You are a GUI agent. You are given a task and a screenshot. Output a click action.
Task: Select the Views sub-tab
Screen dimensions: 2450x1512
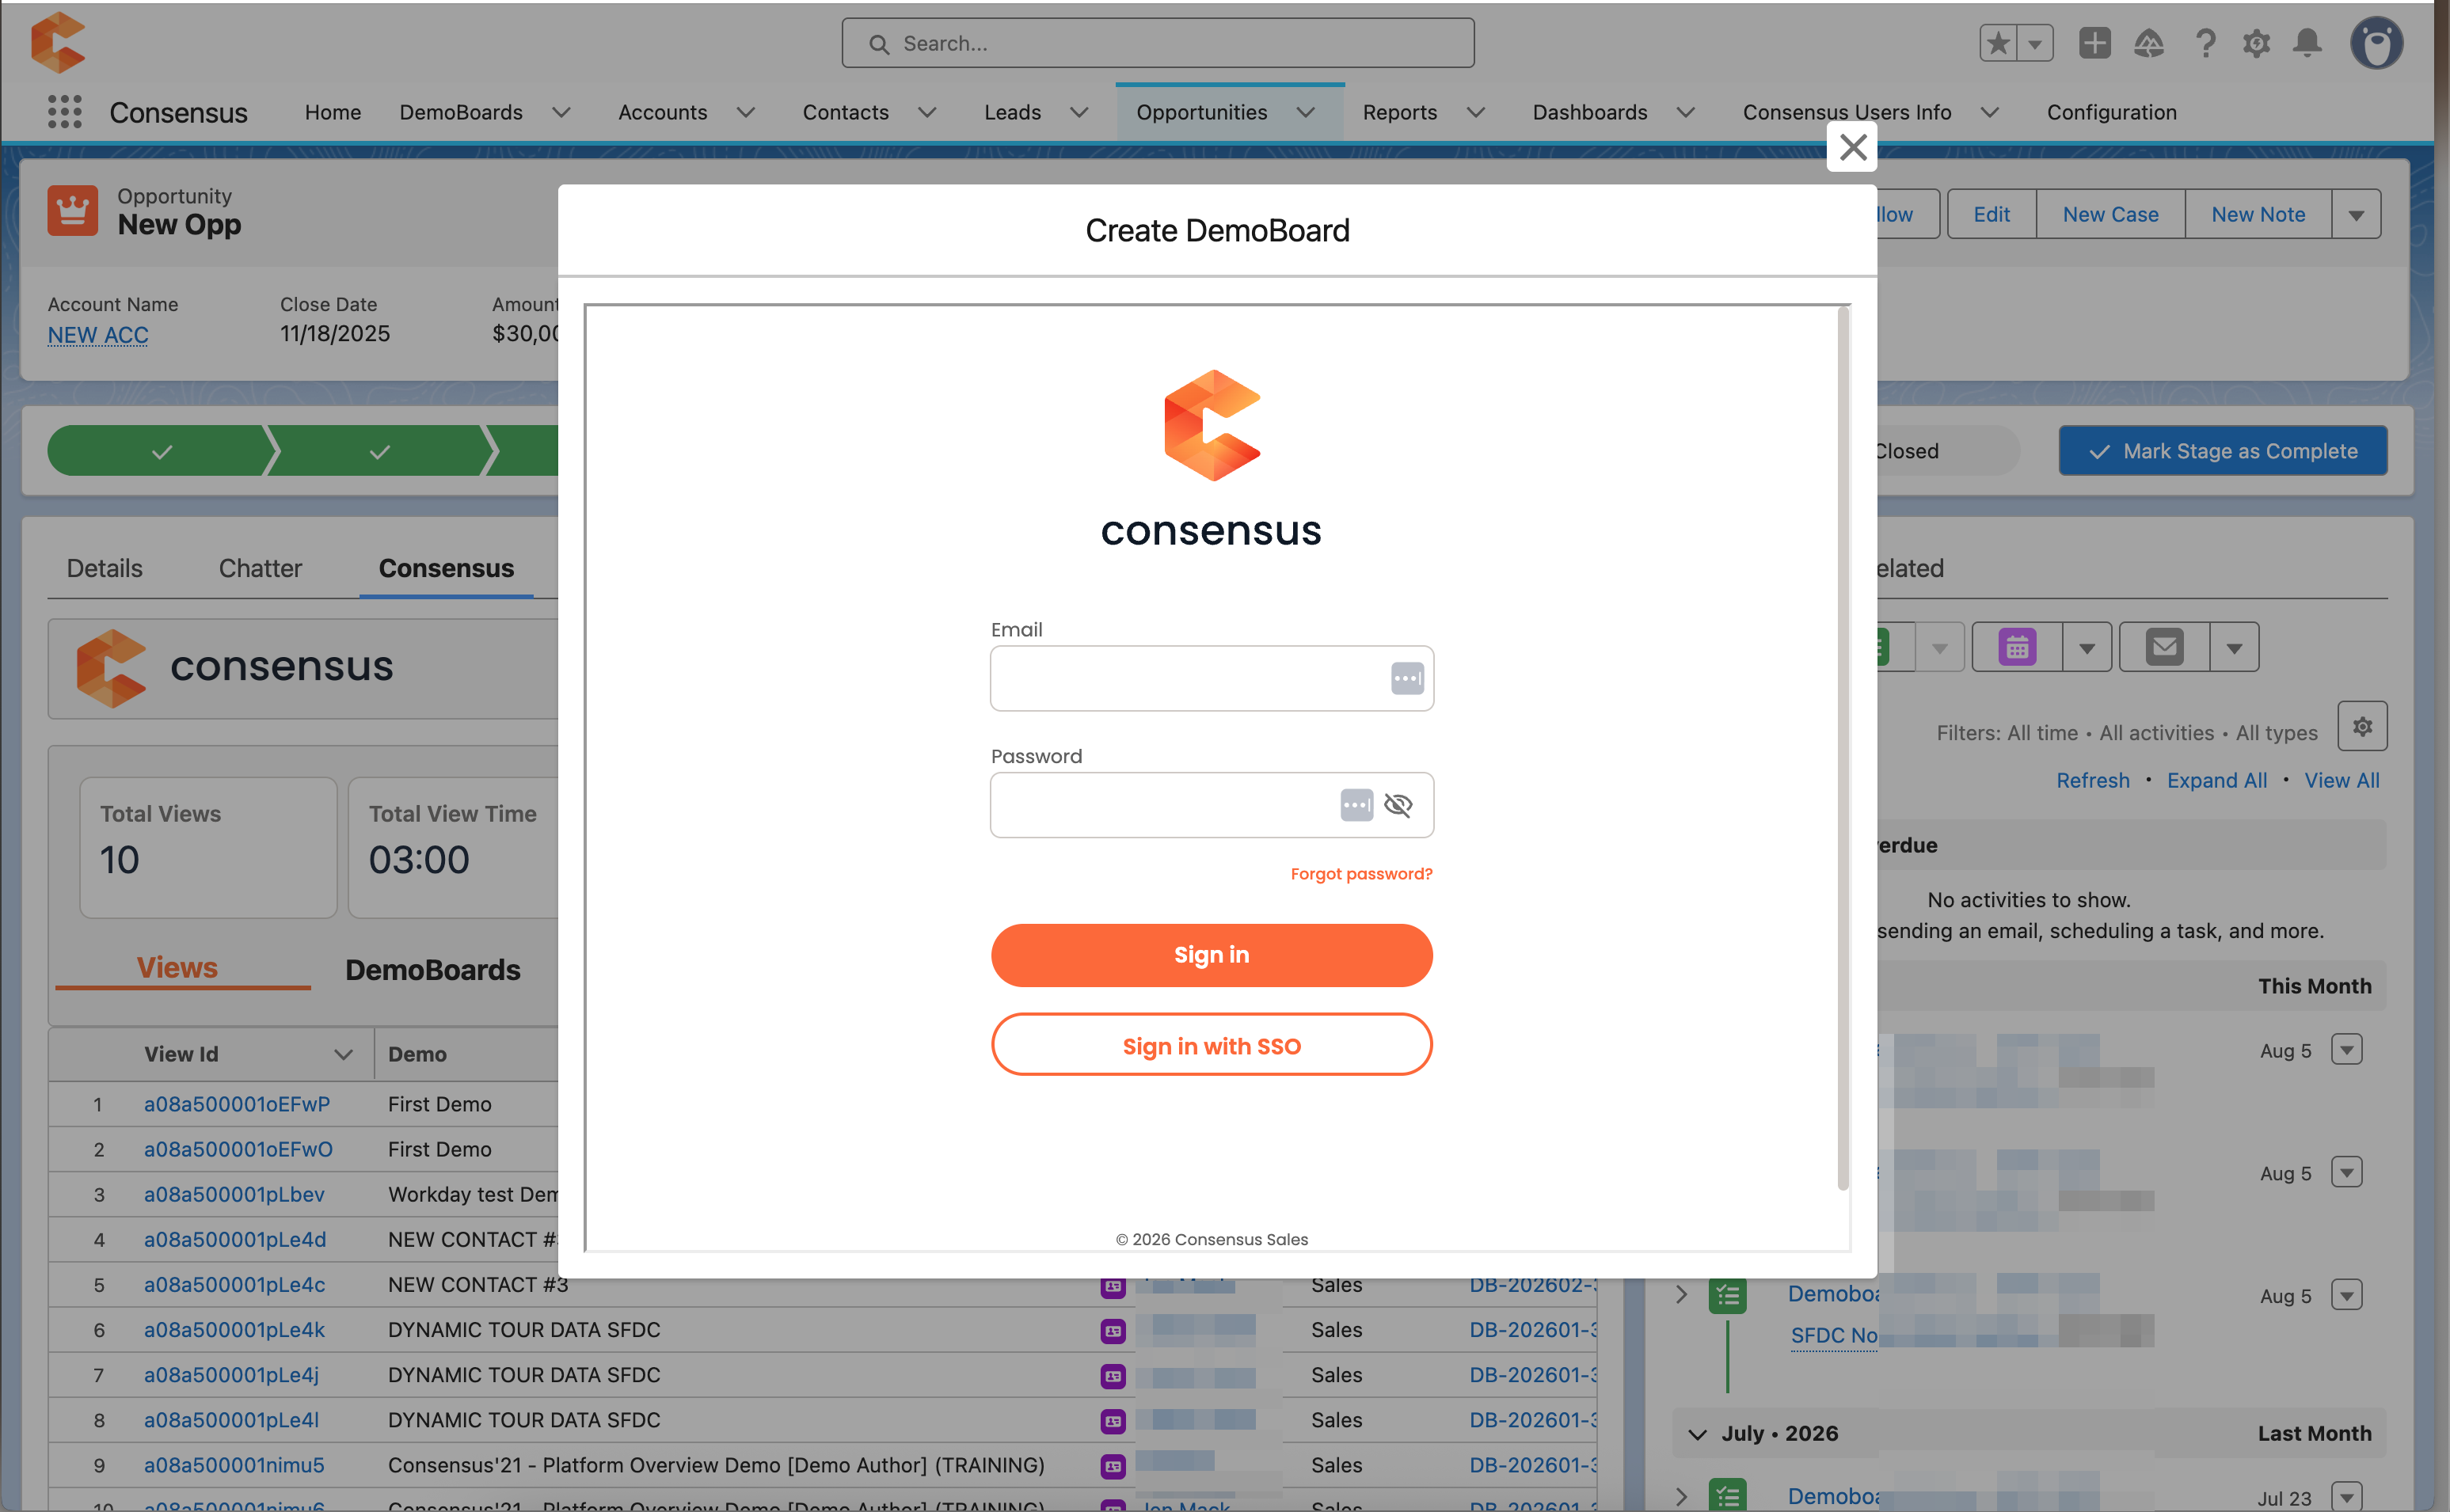(x=177, y=968)
